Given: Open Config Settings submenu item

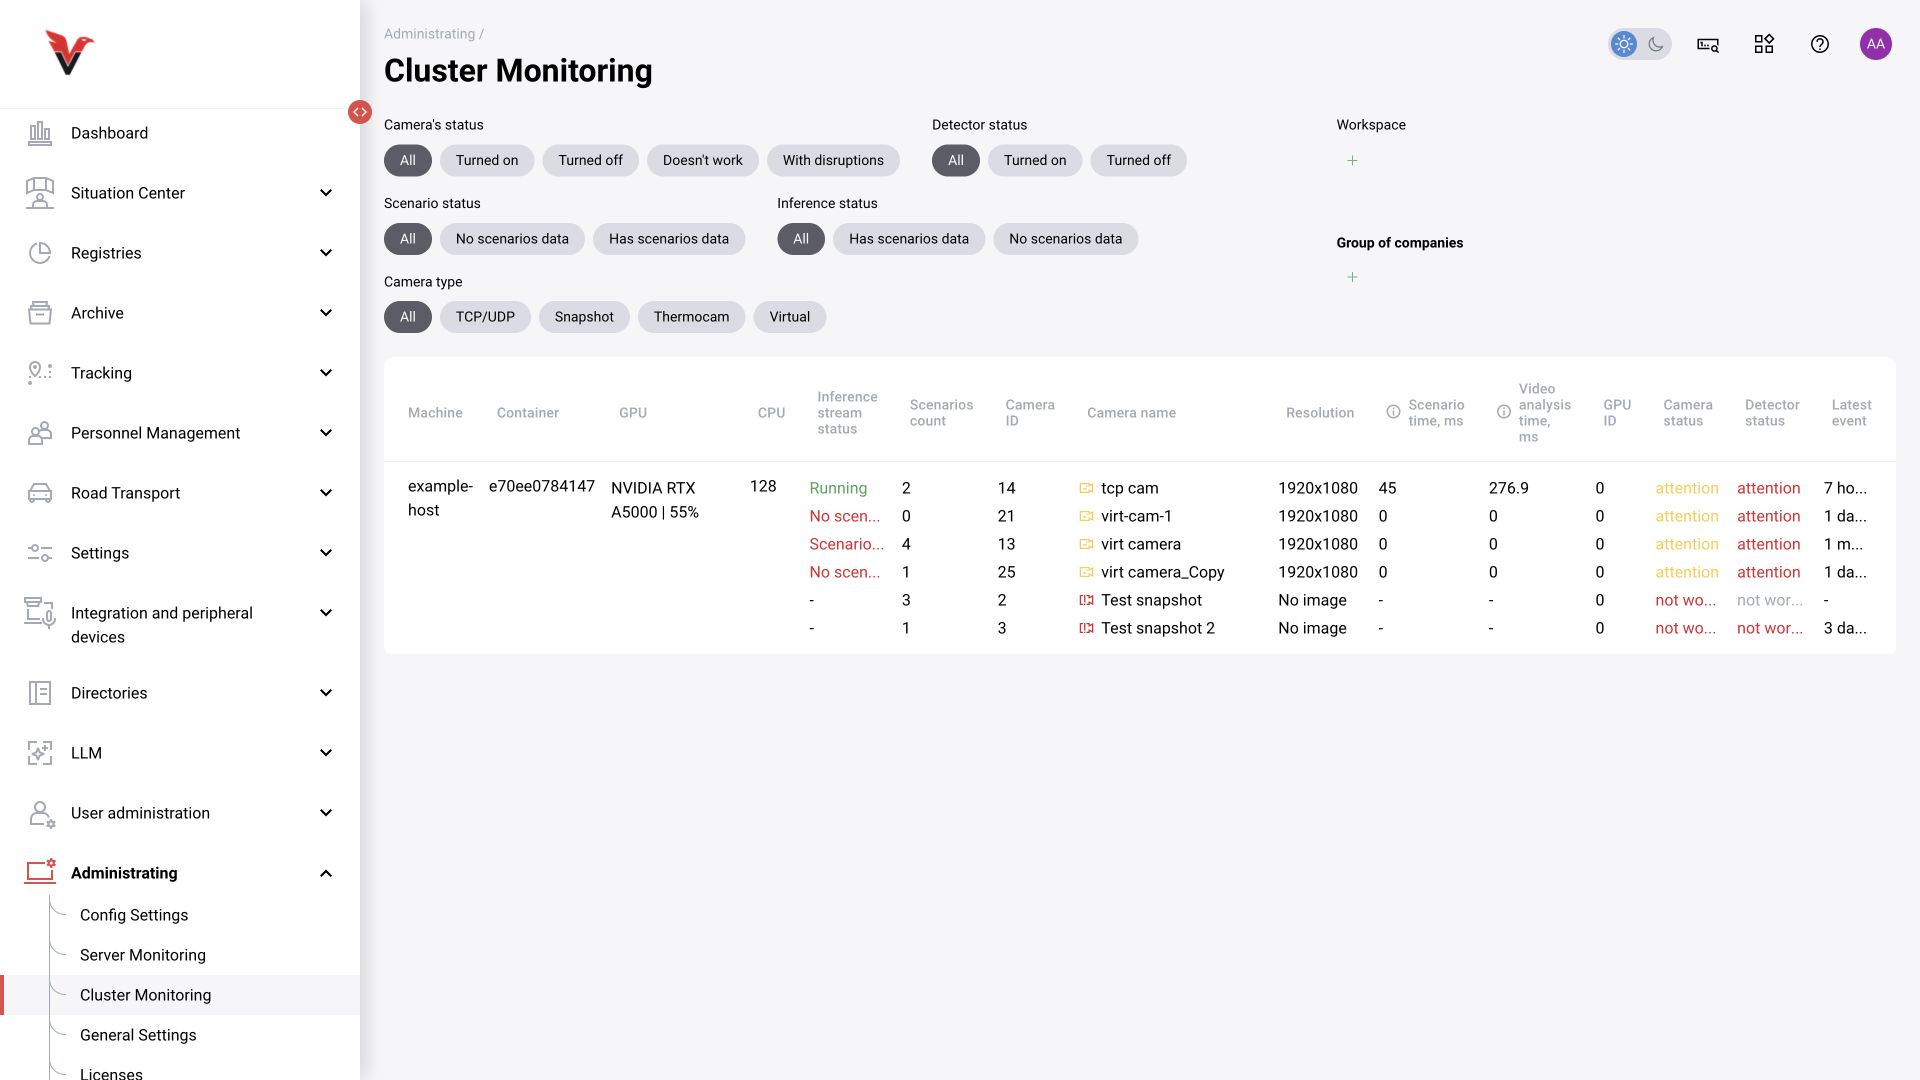Looking at the screenshot, I should click(134, 915).
